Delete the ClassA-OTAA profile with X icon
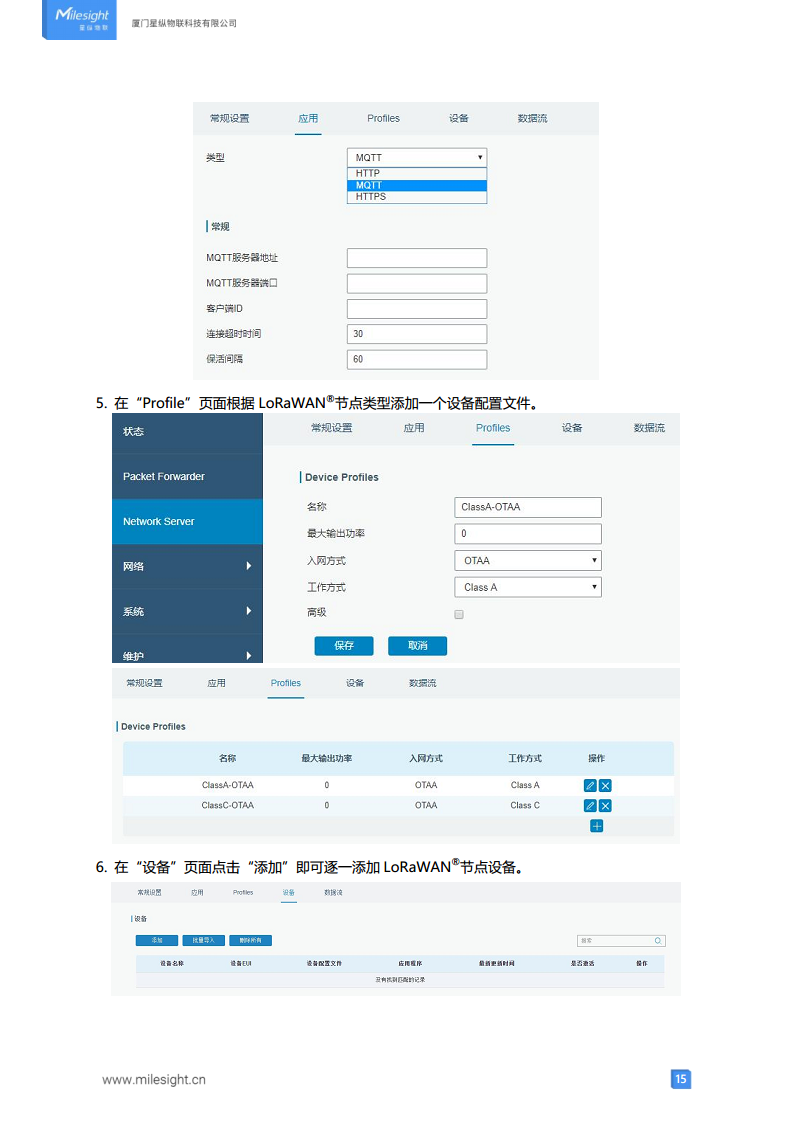The height and width of the screenshot is (1122, 793). pyautogui.click(x=605, y=786)
